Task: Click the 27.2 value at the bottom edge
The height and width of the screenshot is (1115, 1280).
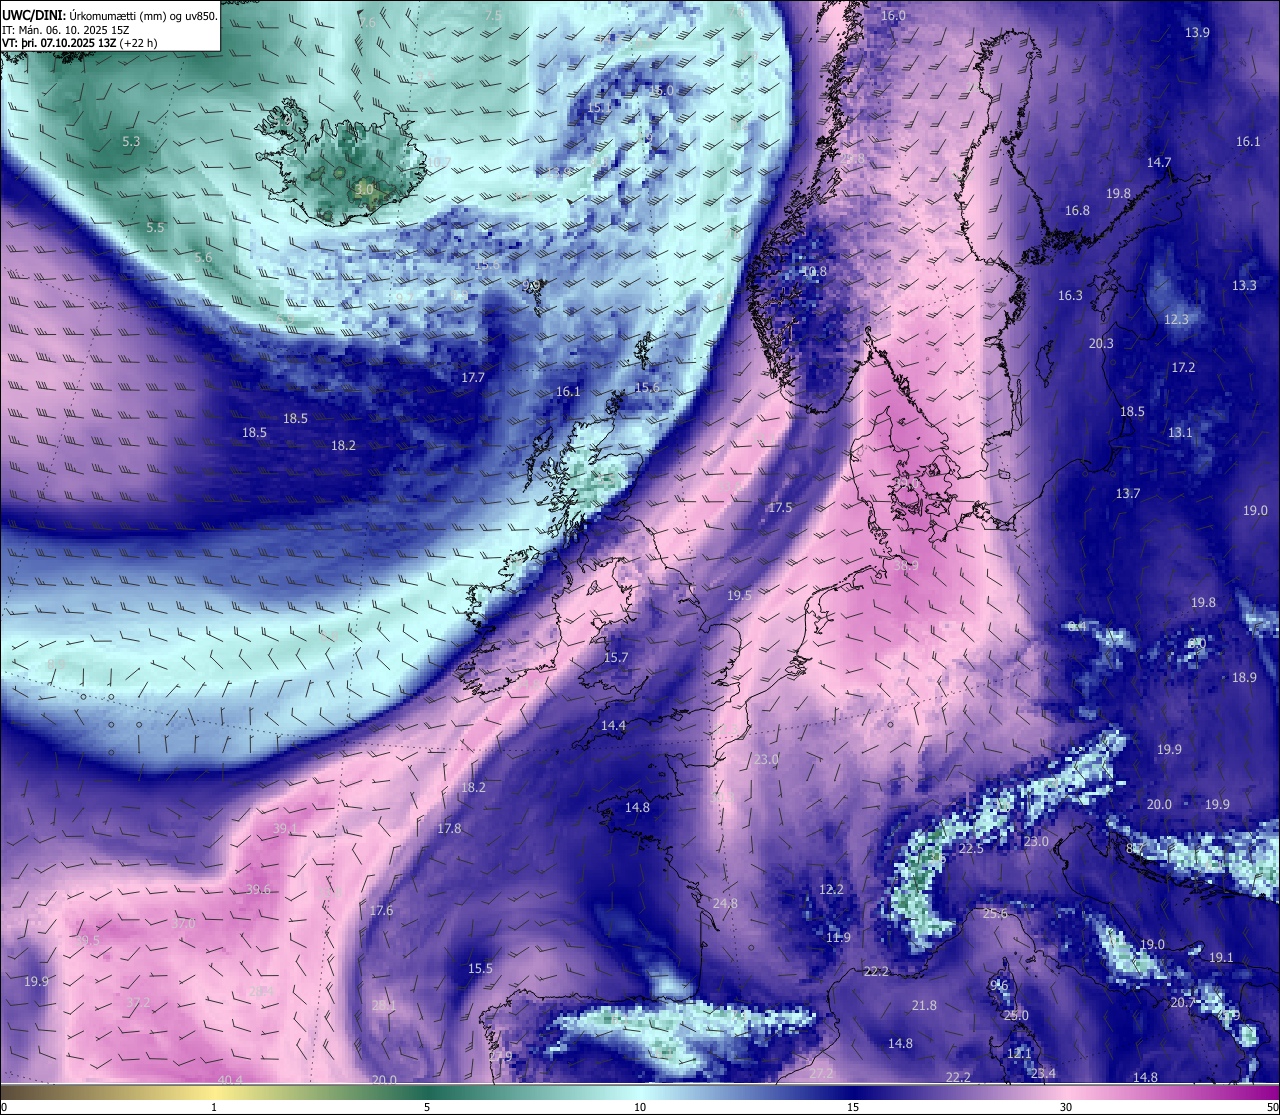Action: pyautogui.click(x=821, y=1073)
